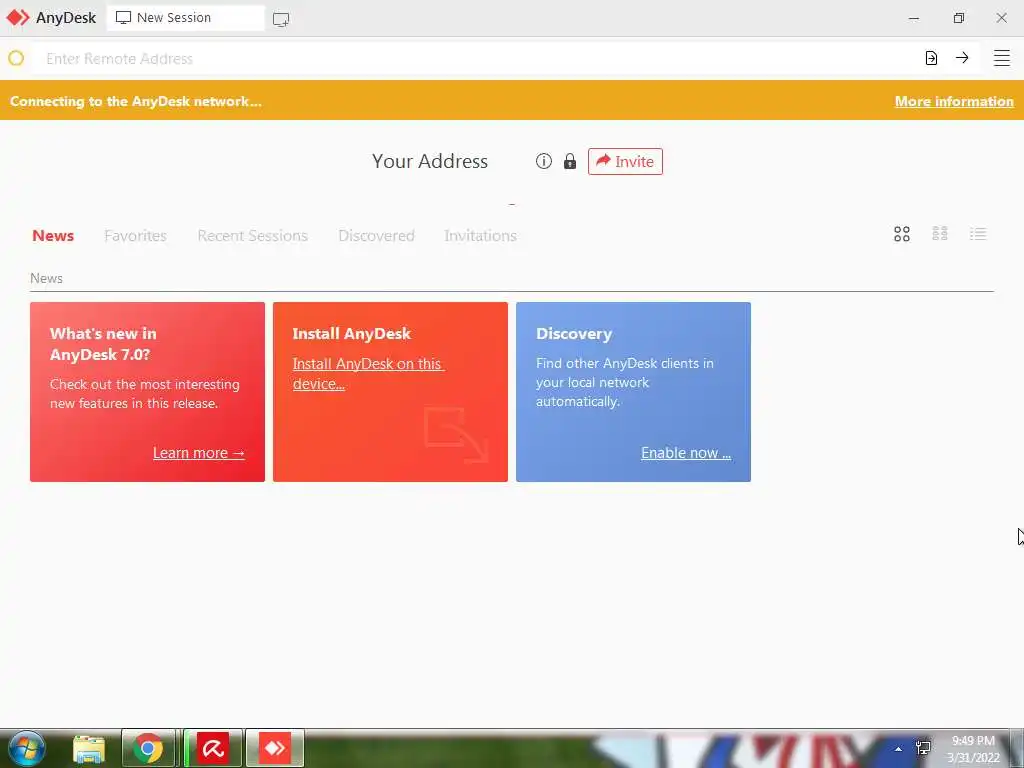Click the info icon next to Your Address

click(x=543, y=161)
